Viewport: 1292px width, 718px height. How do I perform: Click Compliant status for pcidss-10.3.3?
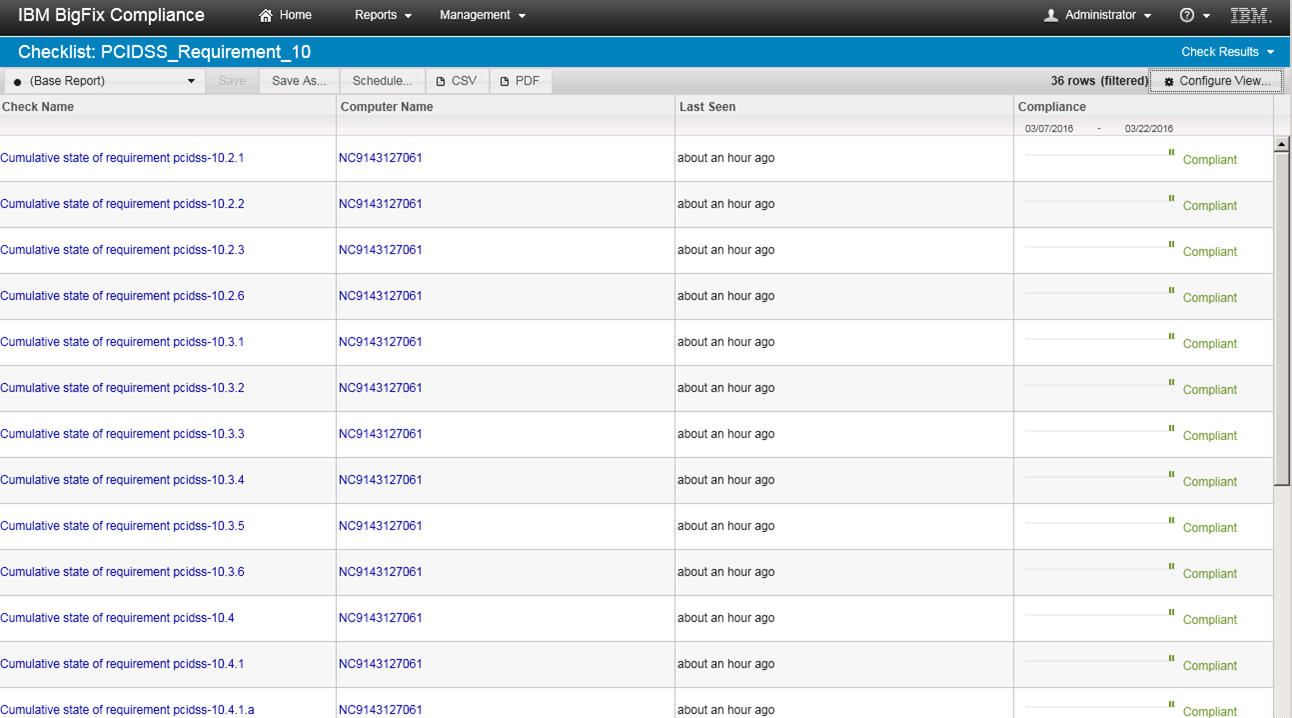(x=1210, y=436)
